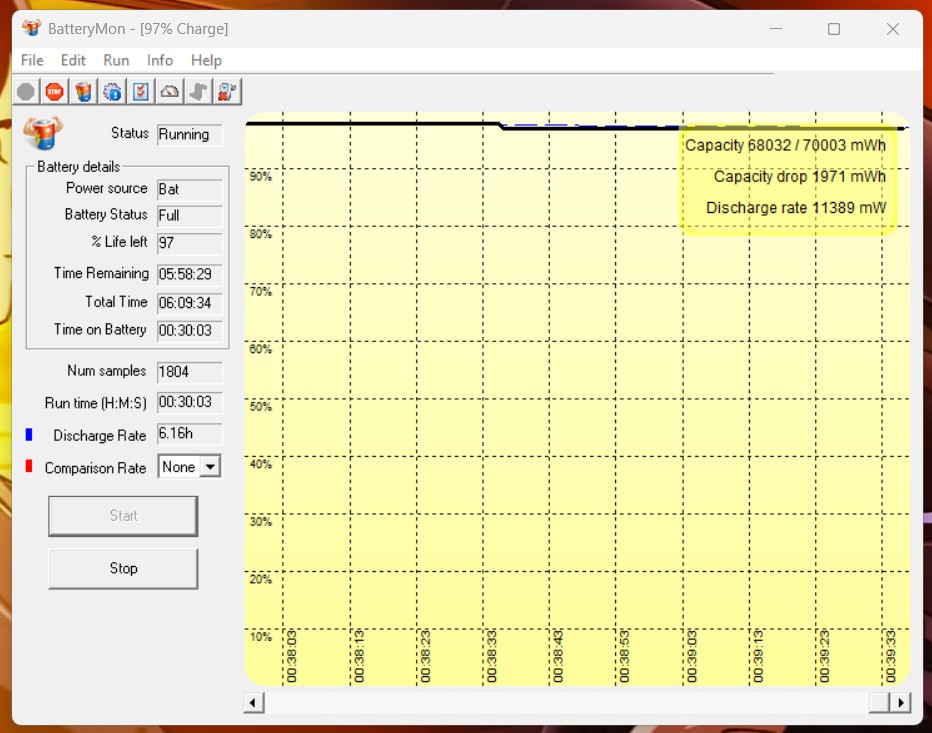Click the gauge meter toolbar icon
Image resolution: width=932 pixels, height=733 pixels.
tap(170, 92)
